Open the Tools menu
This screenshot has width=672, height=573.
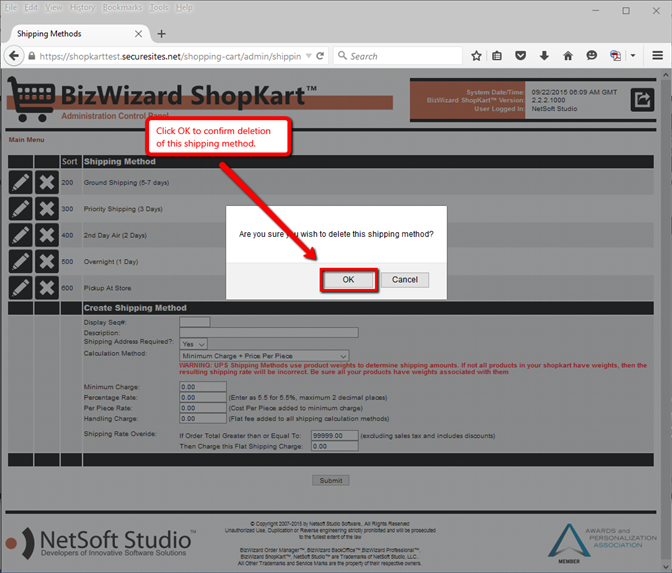tap(159, 8)
